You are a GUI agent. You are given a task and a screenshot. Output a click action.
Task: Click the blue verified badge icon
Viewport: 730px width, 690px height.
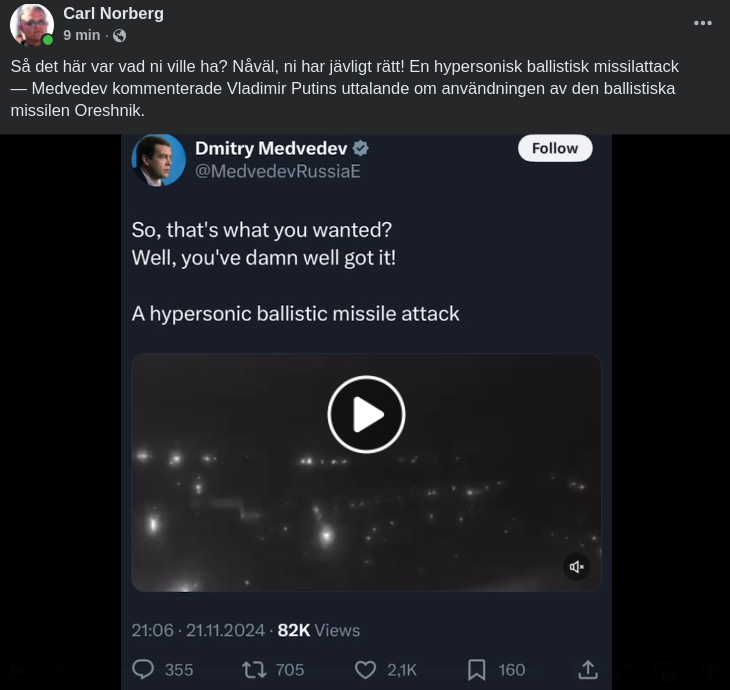point(361,148)
